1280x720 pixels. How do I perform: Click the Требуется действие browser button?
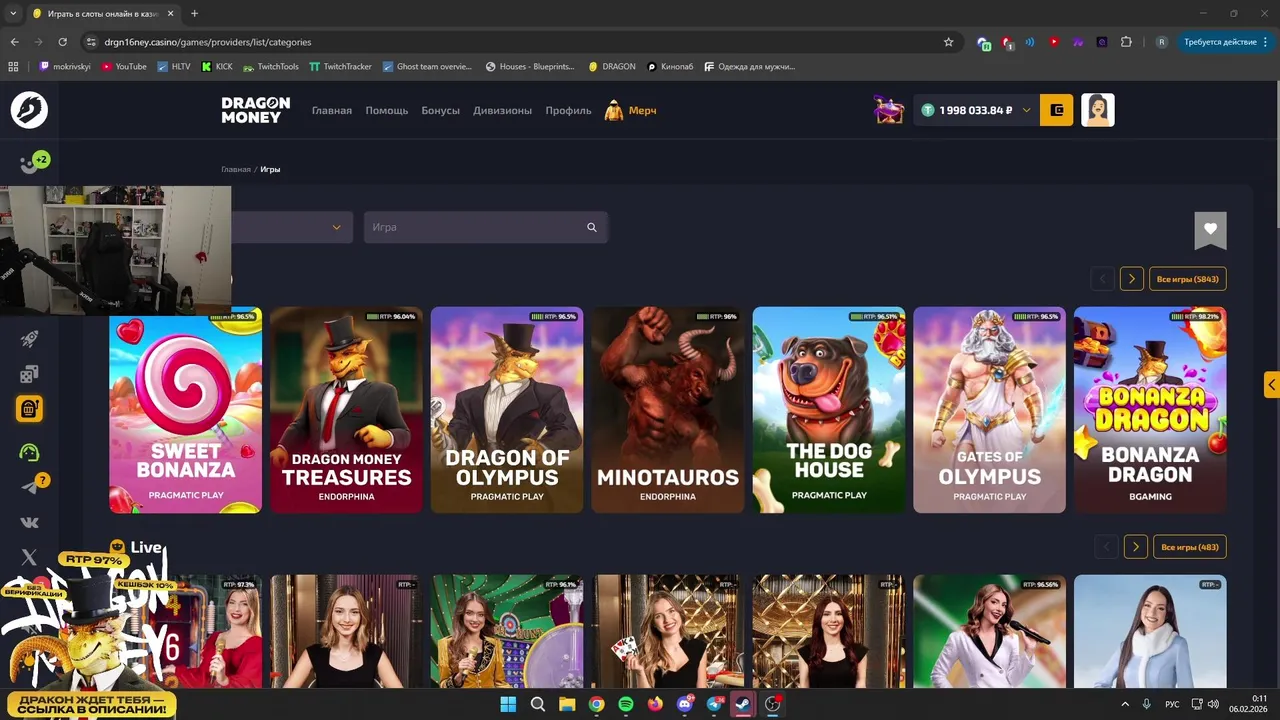click(1226, 42)
